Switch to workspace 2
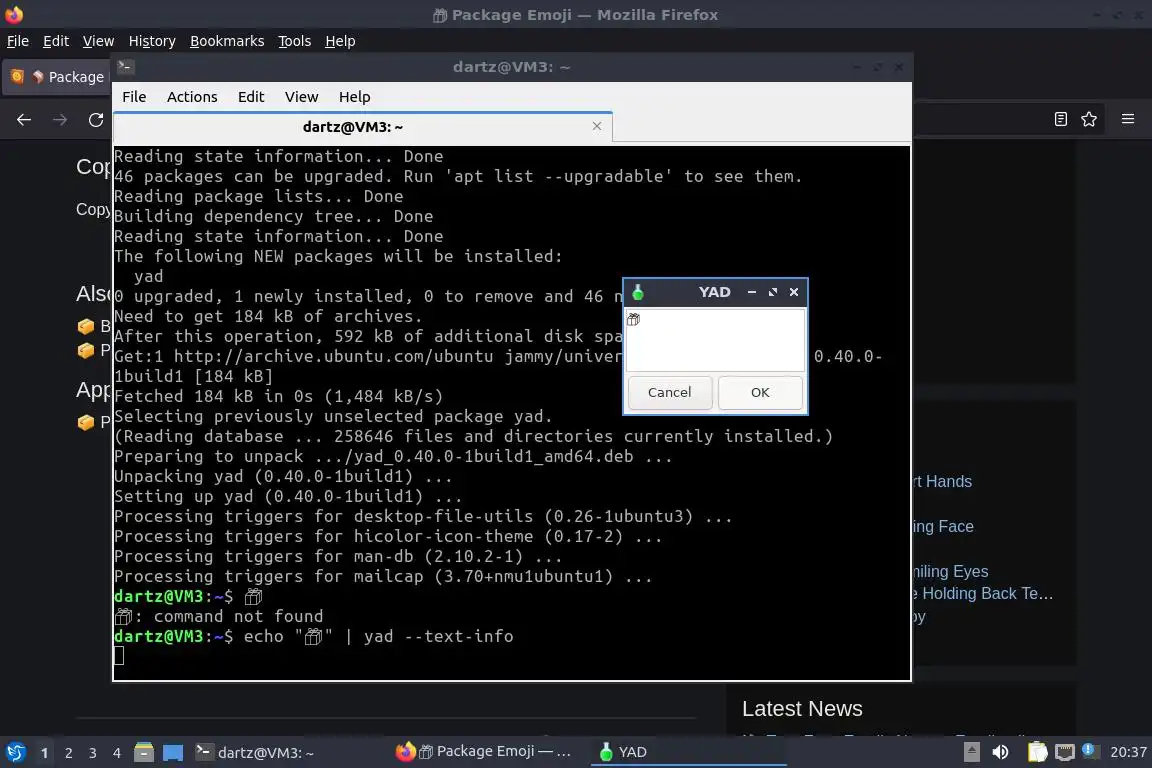Image resolution: width=1152 pixels, height=768 pixels. click(x=69, y=753)
